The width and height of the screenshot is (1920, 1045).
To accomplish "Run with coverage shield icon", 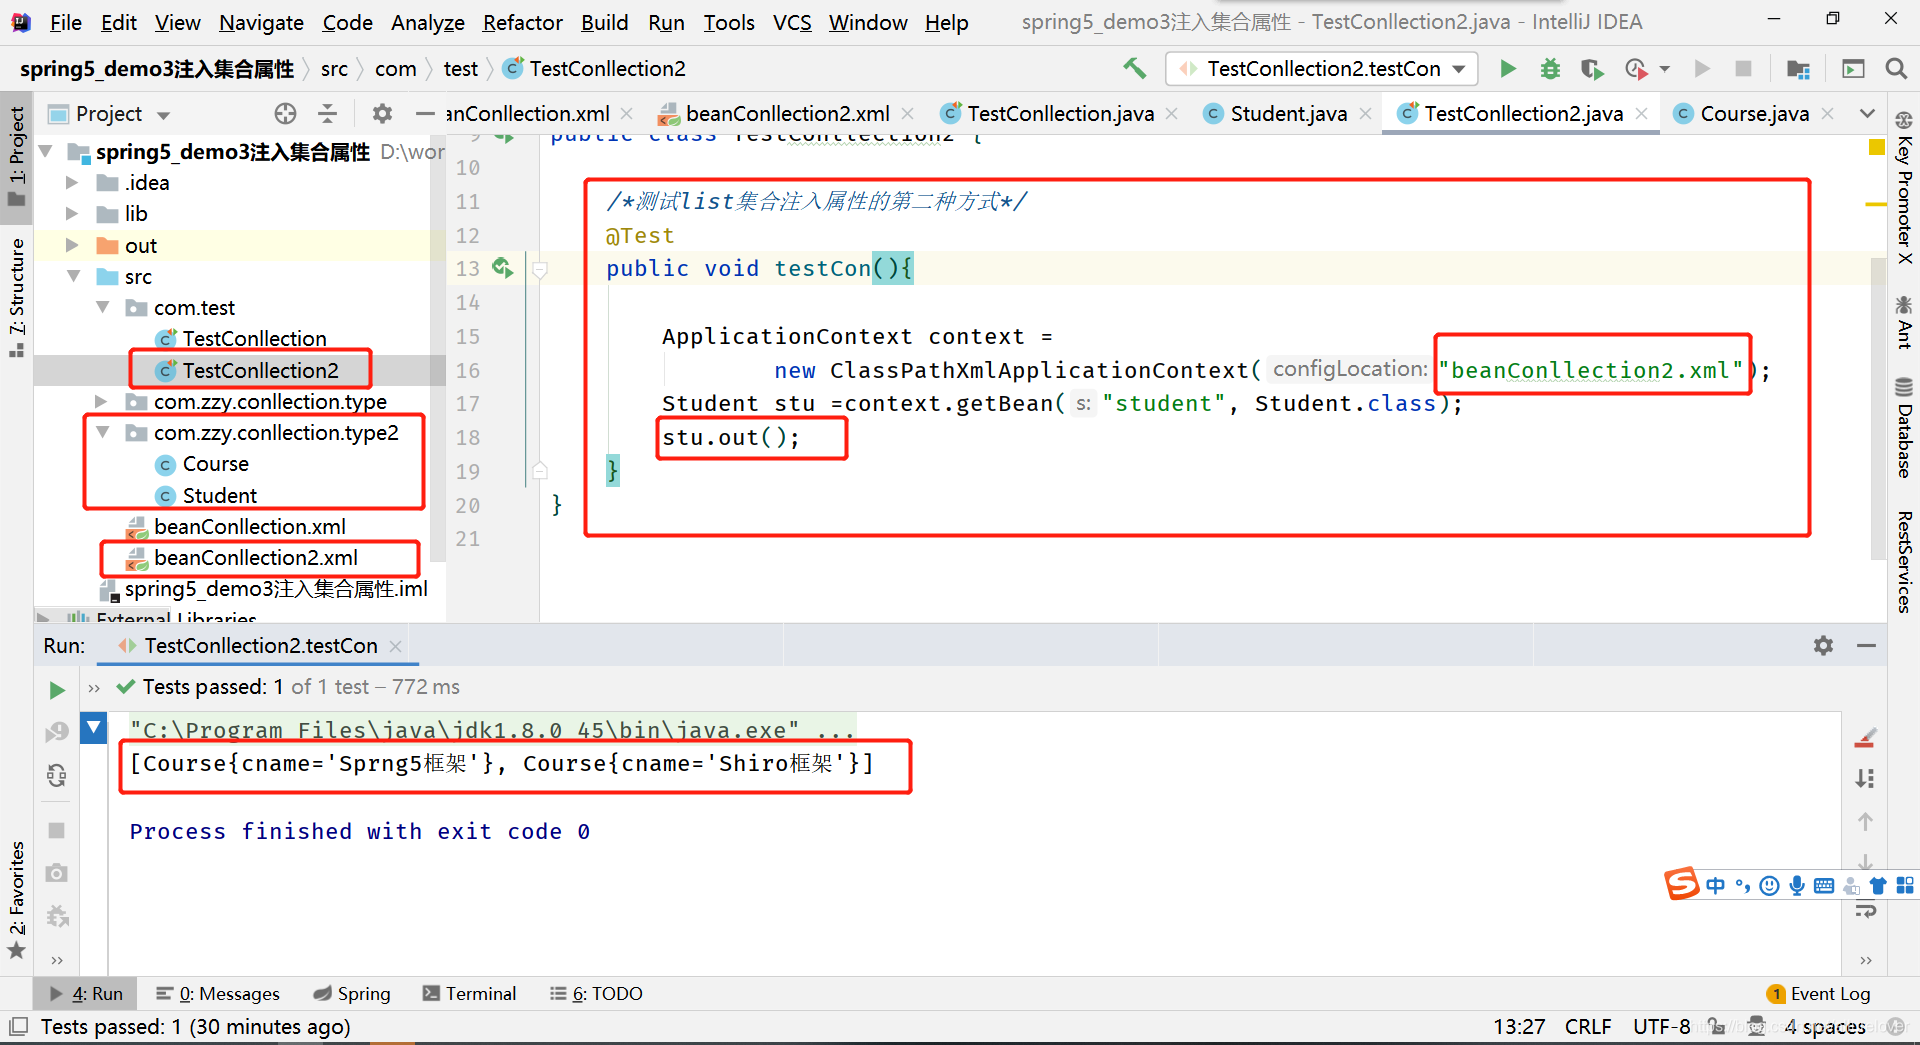I will click(x=1592, y=68).
